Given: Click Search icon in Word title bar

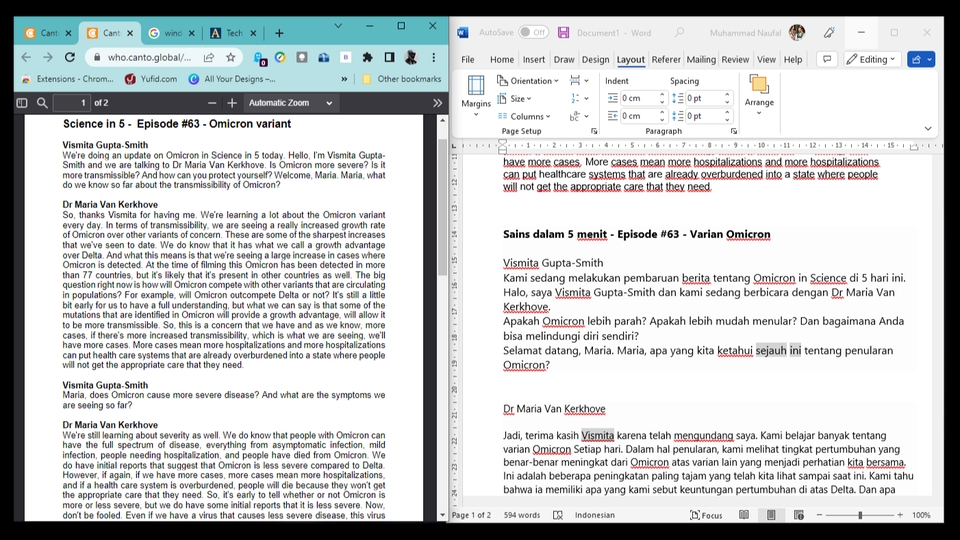Looking at the screenshot, I should (x=679, y=32).
